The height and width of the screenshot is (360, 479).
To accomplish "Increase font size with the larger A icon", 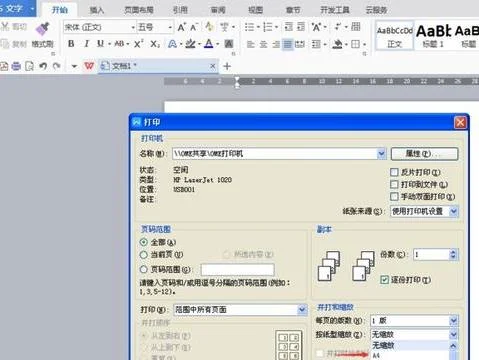I will [181, 27].
